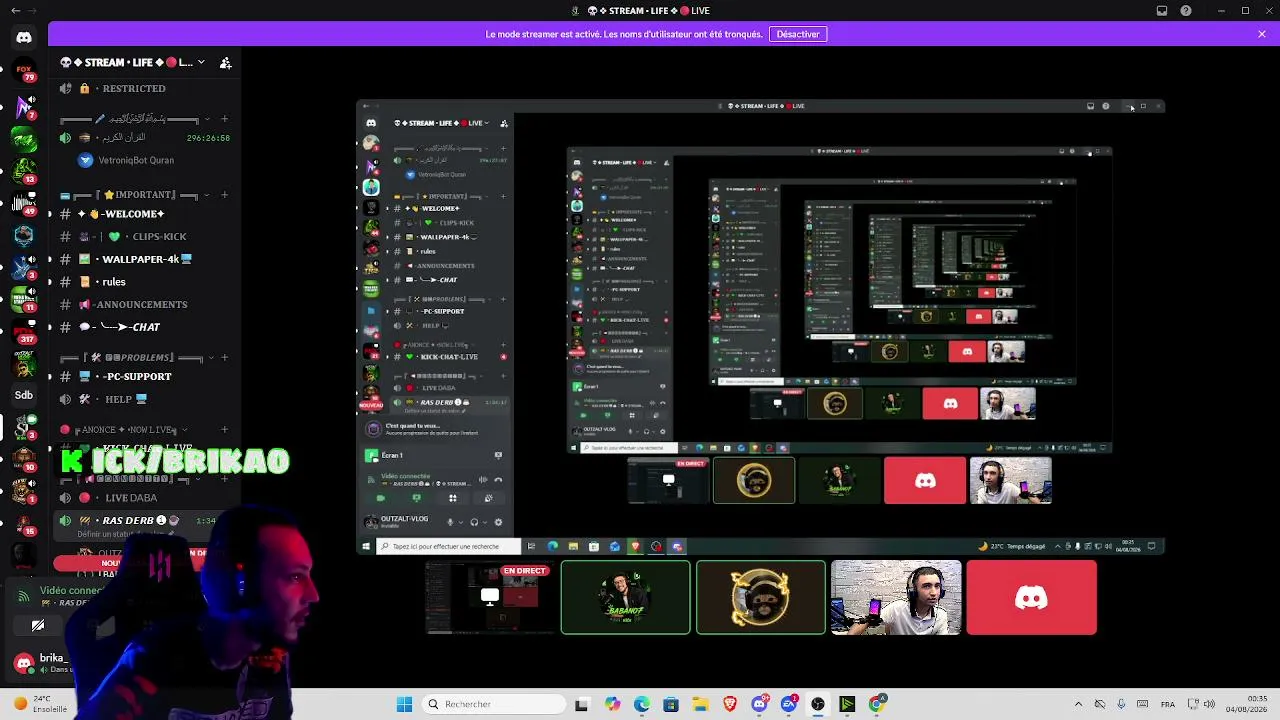1280x720 pixels.
Task: Select the BABANOT participant tile
Action: click(x=625, y=598)
